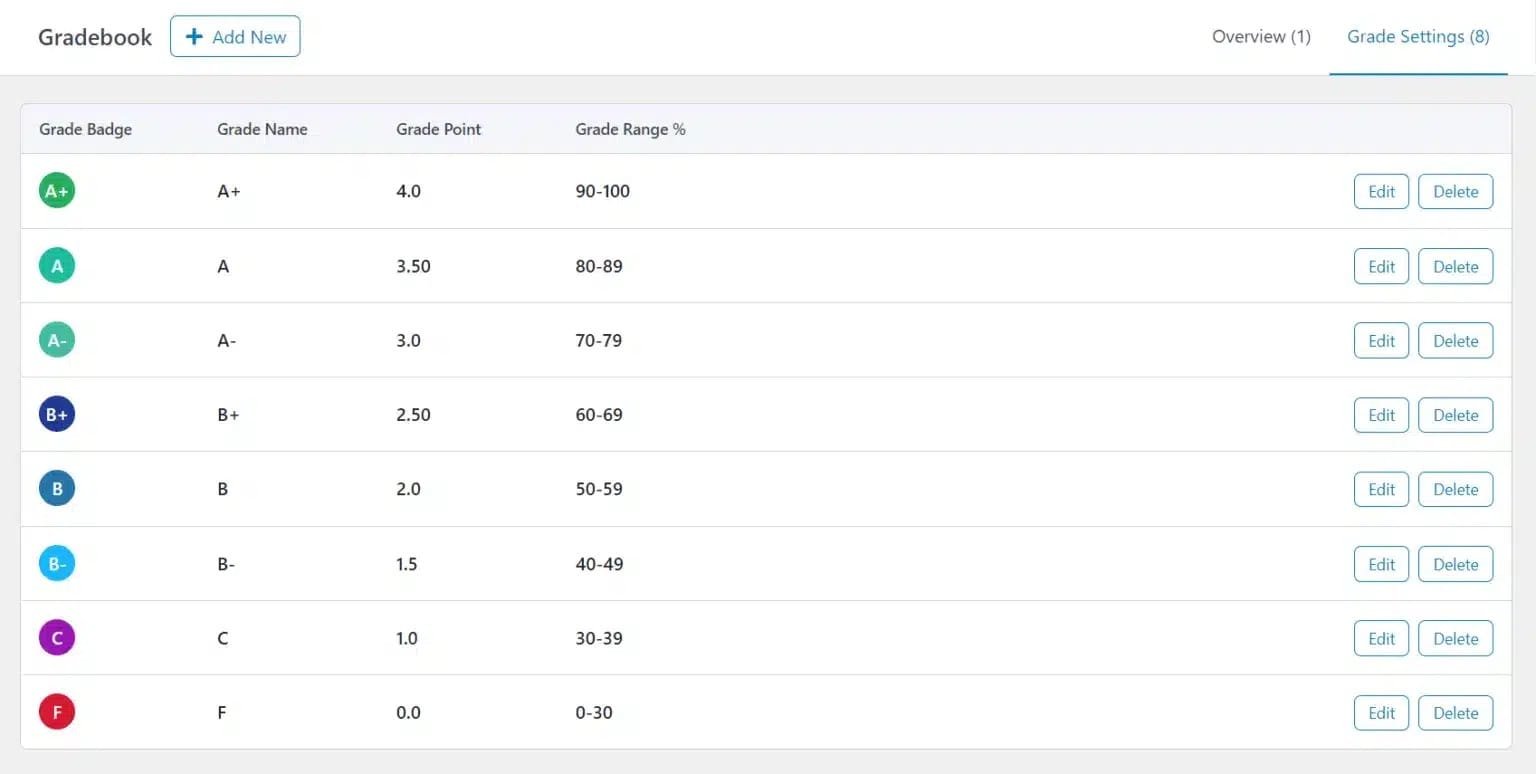
Task: Click the teal A grade badge
Action: (x=57, y=266)
